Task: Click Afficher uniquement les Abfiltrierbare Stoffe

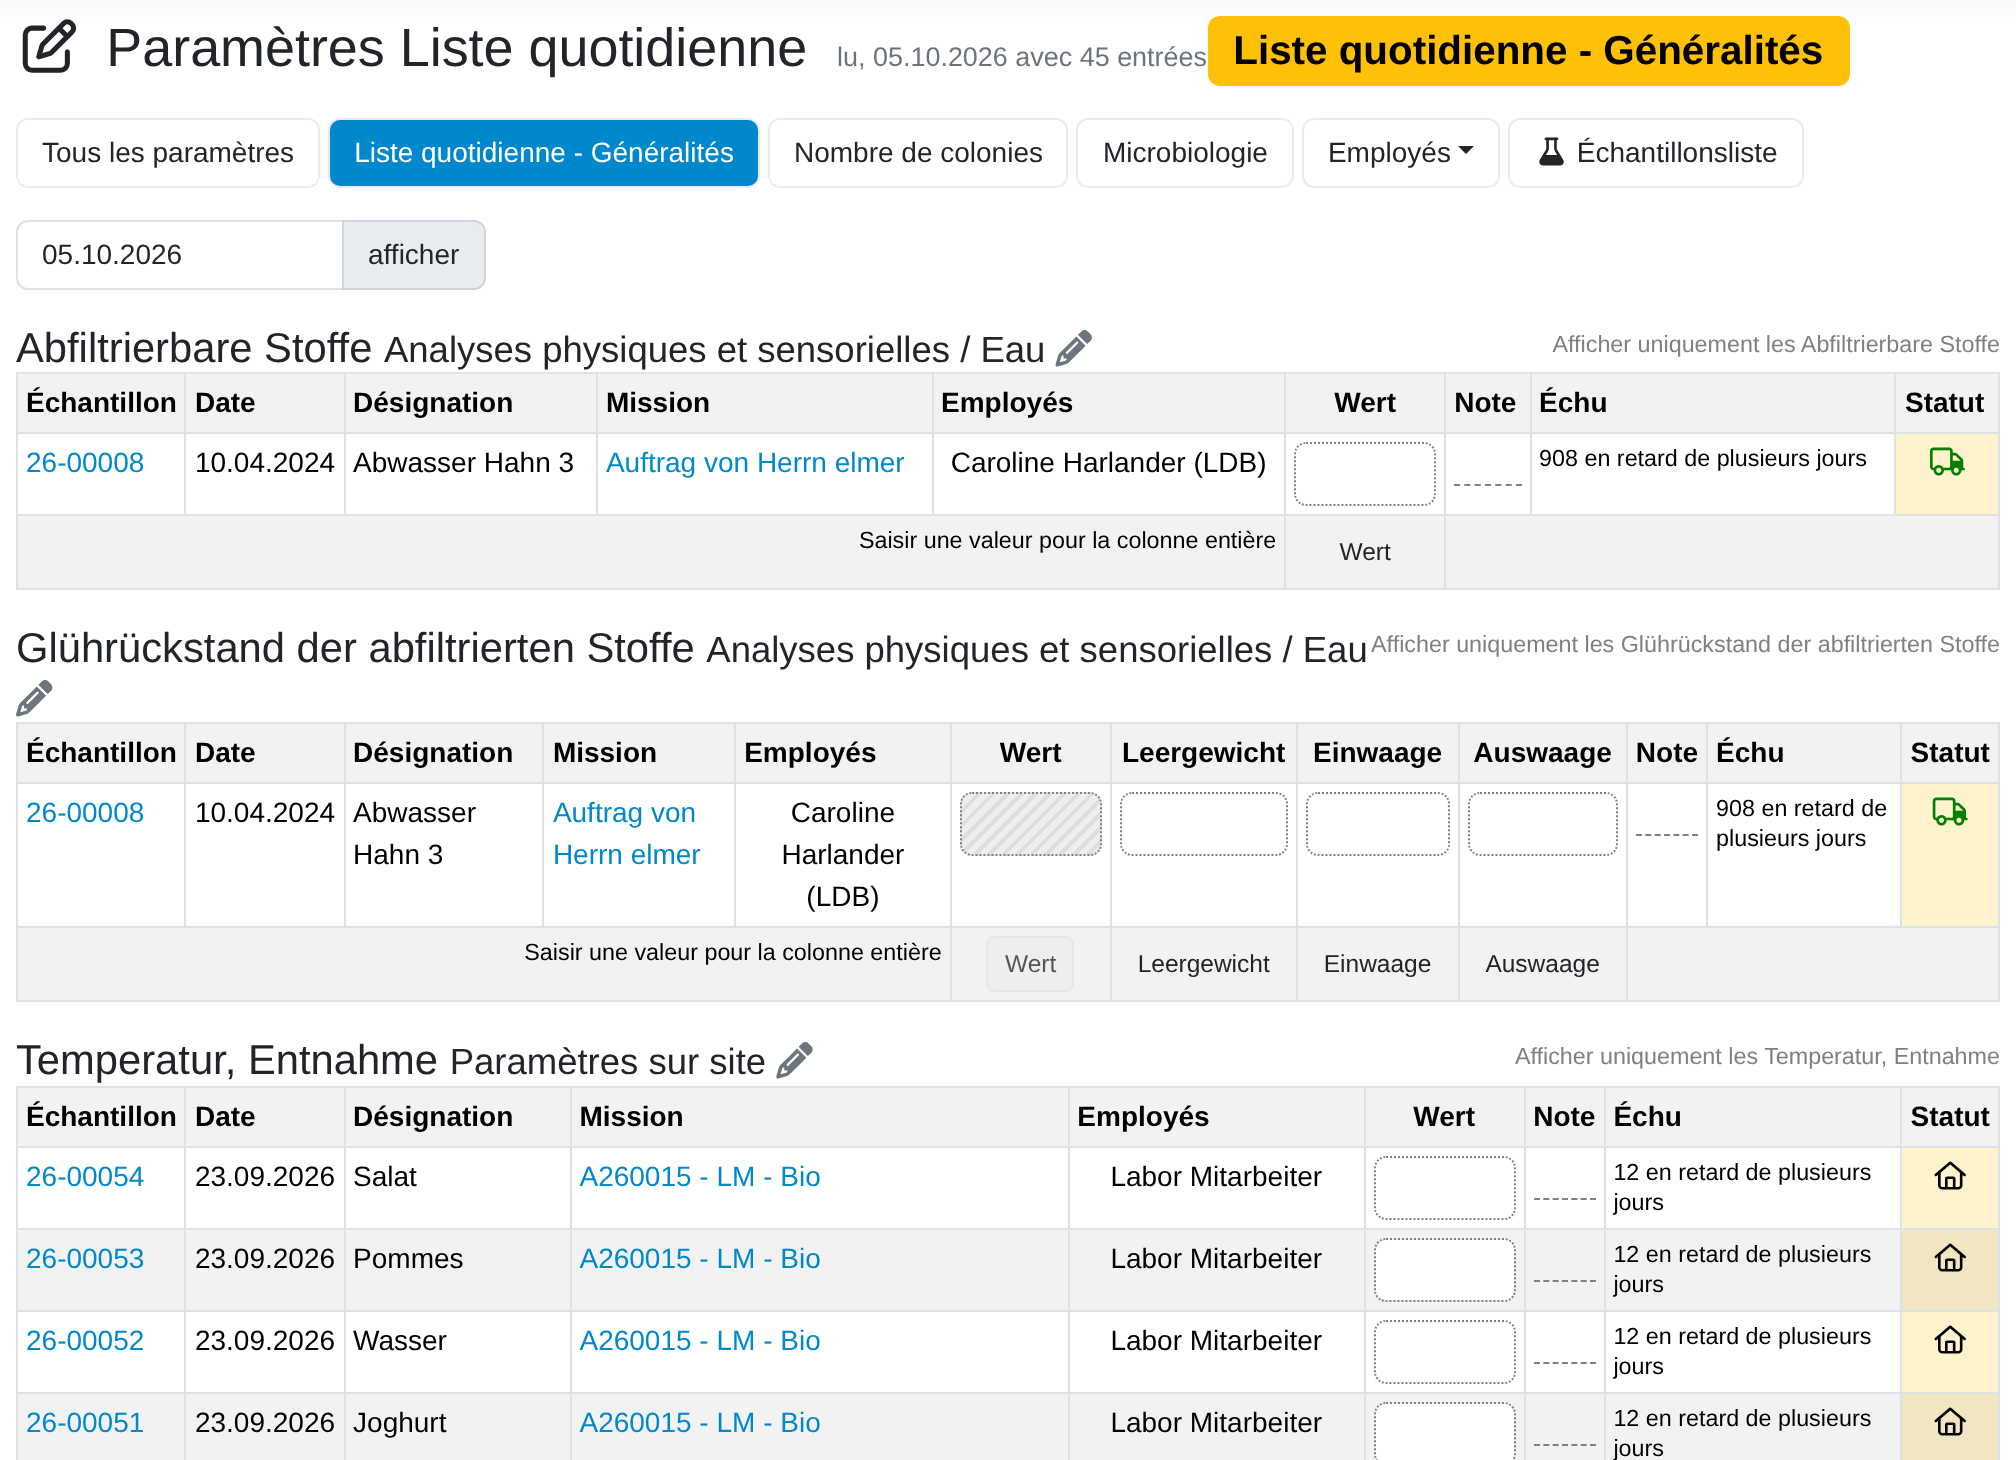Action: [x=1775, y=344]
